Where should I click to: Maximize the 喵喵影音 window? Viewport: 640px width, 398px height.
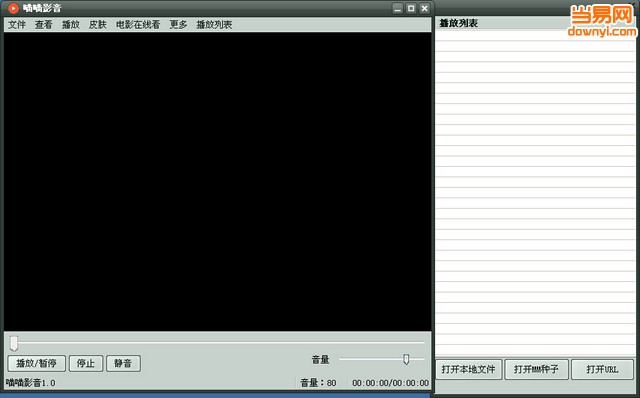411,8
